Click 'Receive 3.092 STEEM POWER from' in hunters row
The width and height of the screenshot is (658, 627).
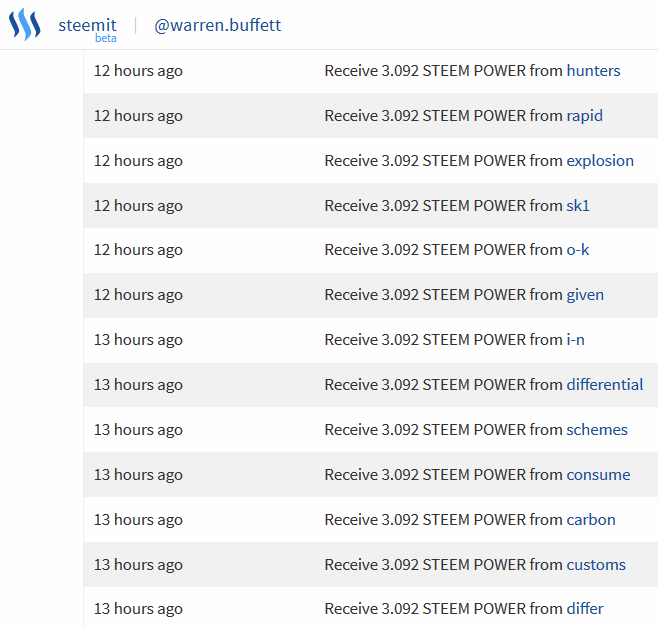444,71
